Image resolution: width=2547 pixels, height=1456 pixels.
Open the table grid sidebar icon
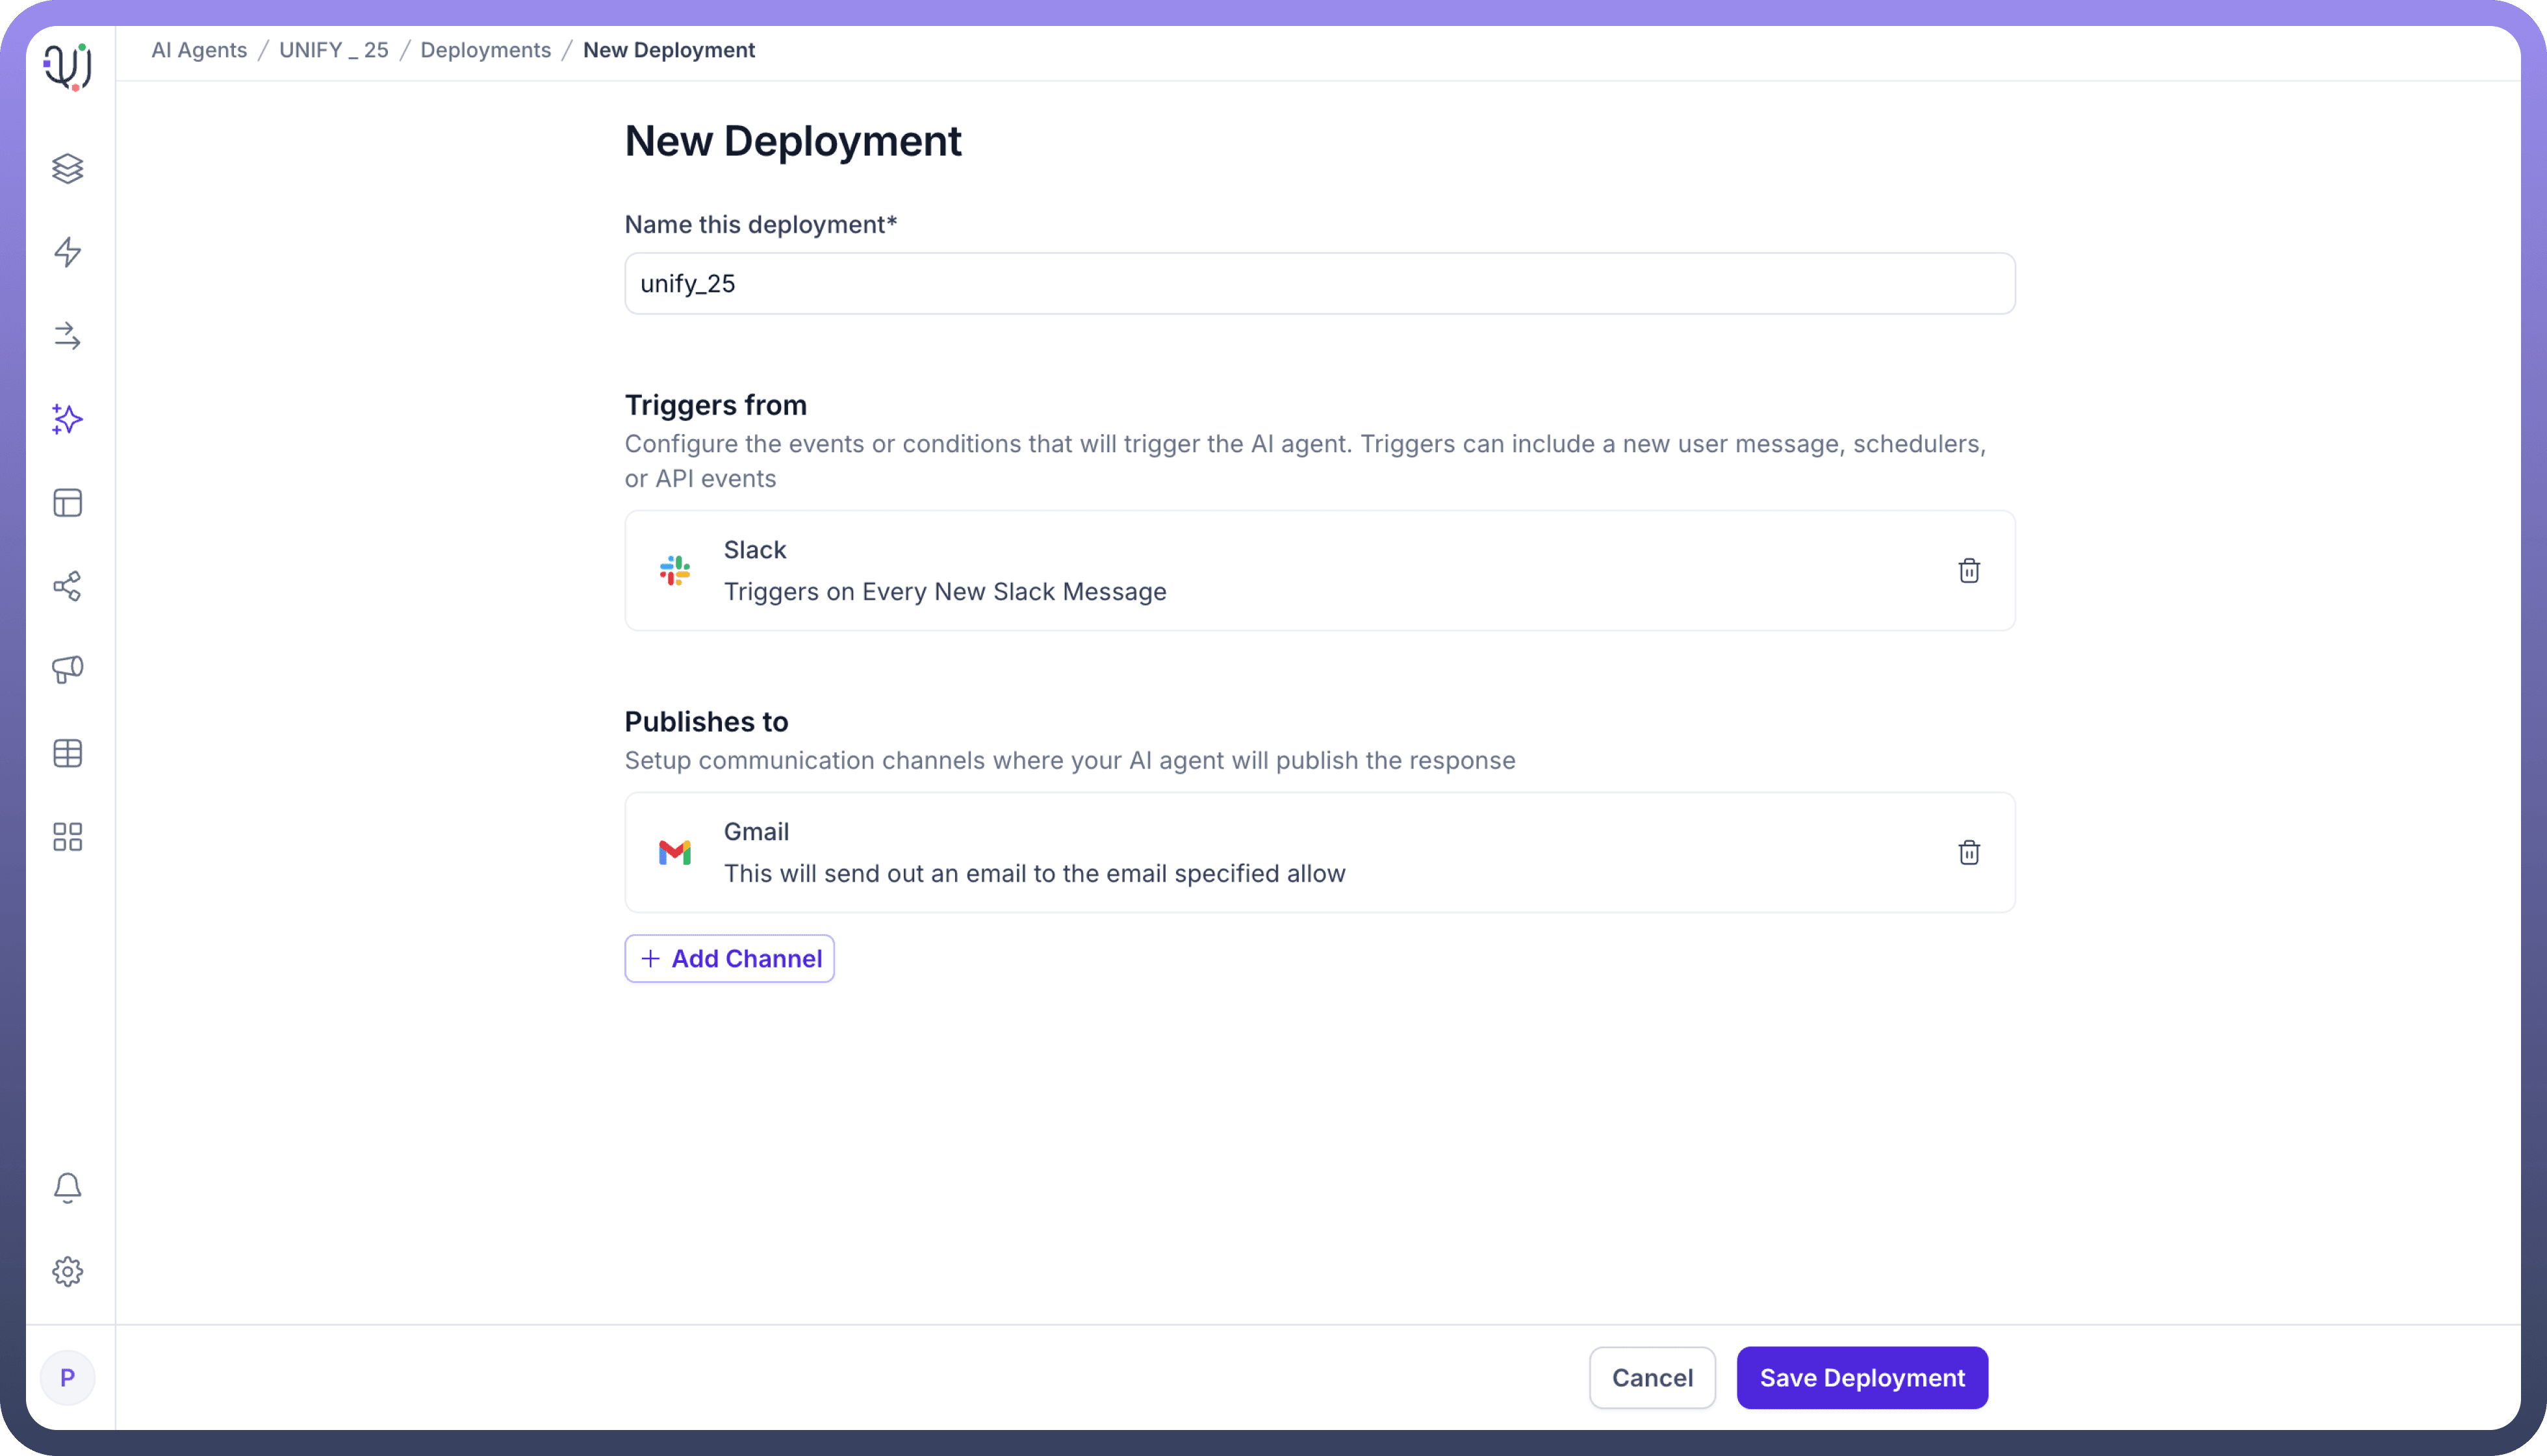pyautogui.click(x=67, y=753)
